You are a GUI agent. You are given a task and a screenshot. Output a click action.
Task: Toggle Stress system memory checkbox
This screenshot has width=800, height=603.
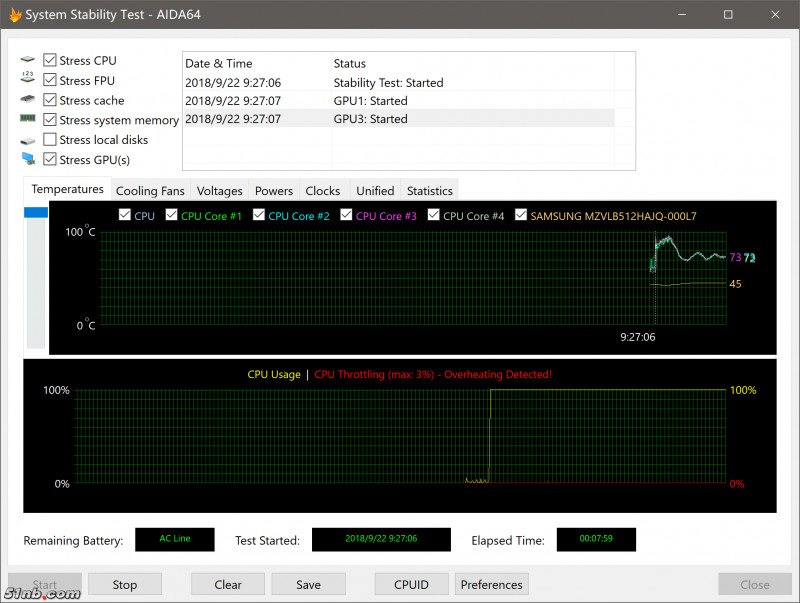click(x=49, y=119)
